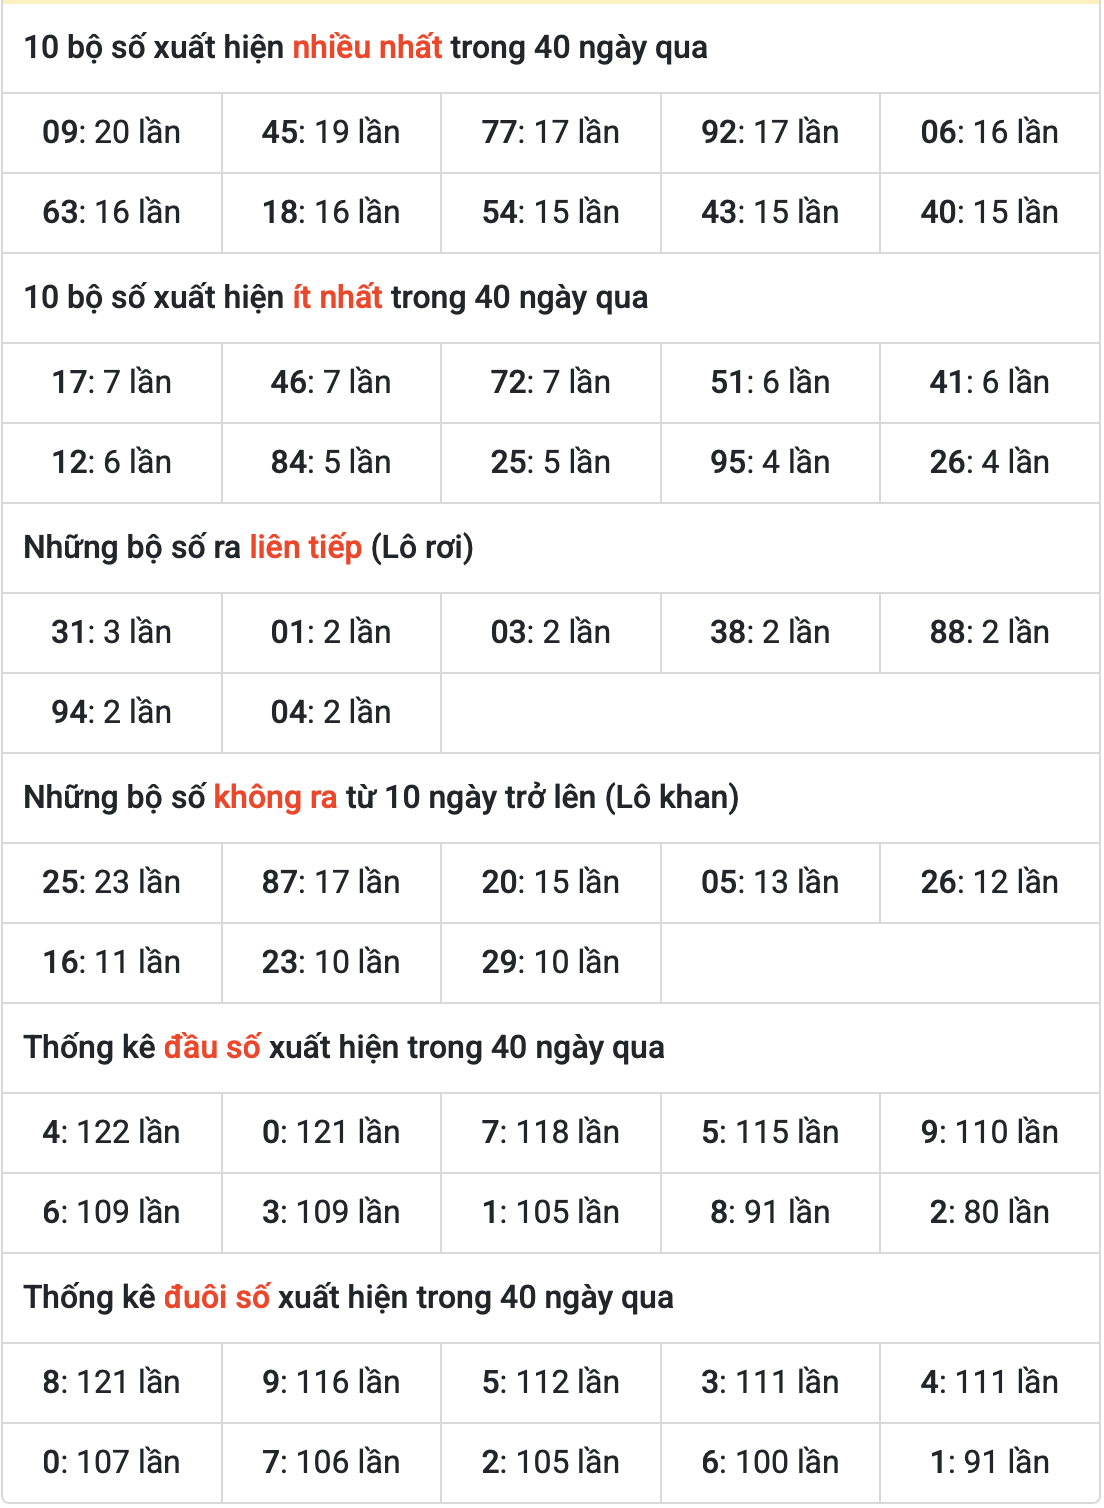Click the 2: 80 lần entry
The image size is (1104, 1508).
pyautogui.click(x=990, y=1213)
